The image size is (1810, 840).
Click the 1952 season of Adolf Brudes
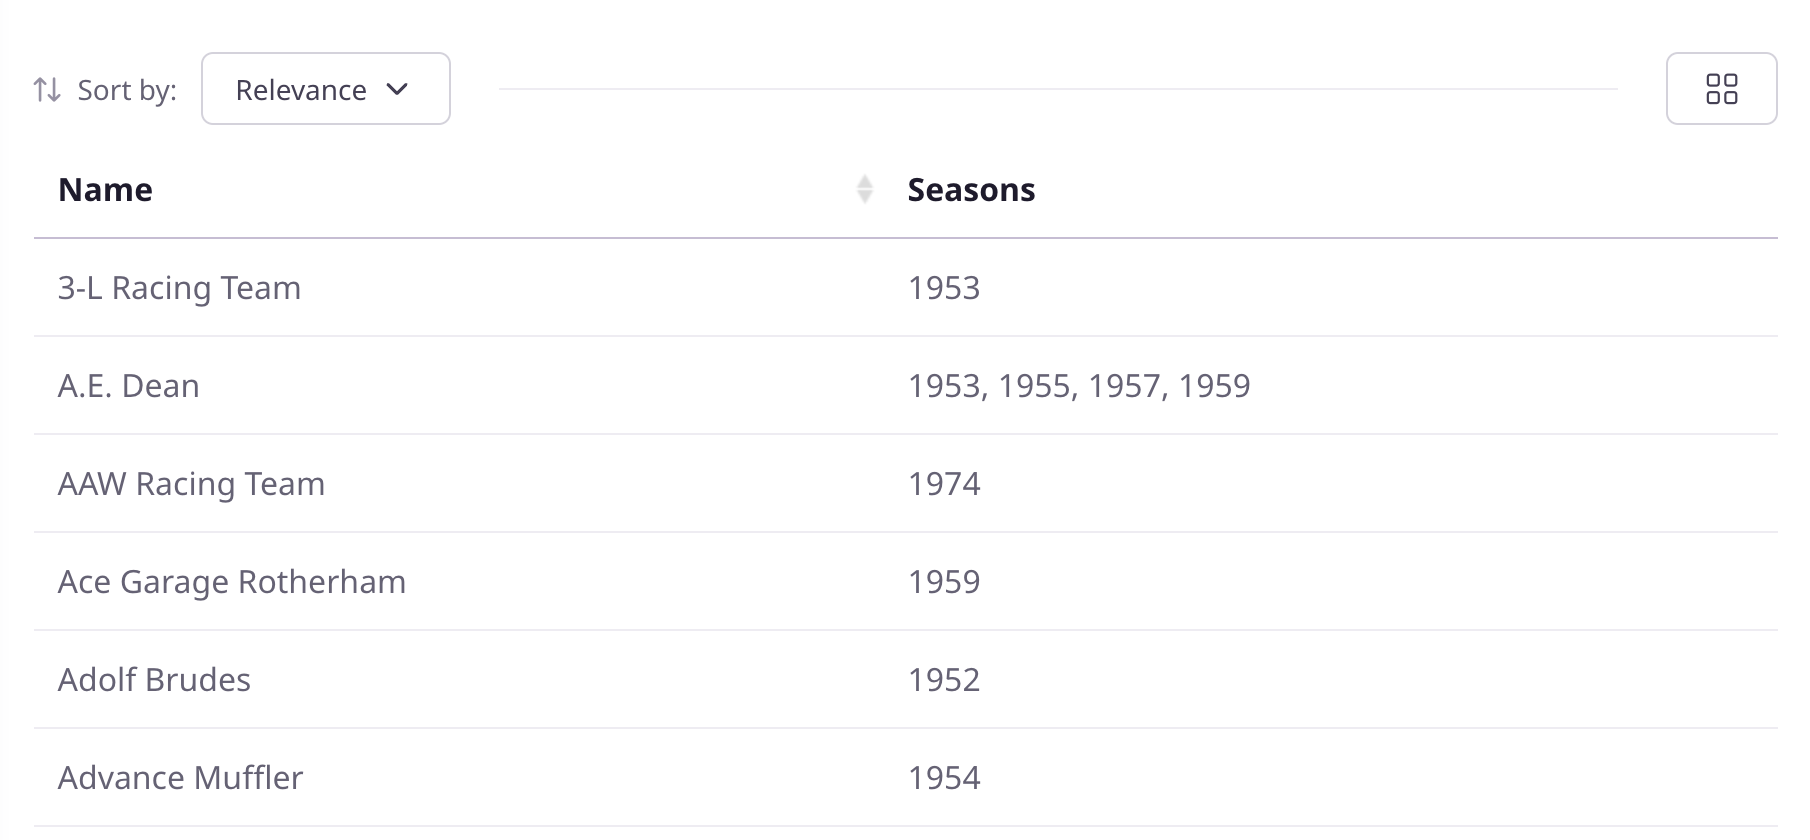[x=944, y=680]
